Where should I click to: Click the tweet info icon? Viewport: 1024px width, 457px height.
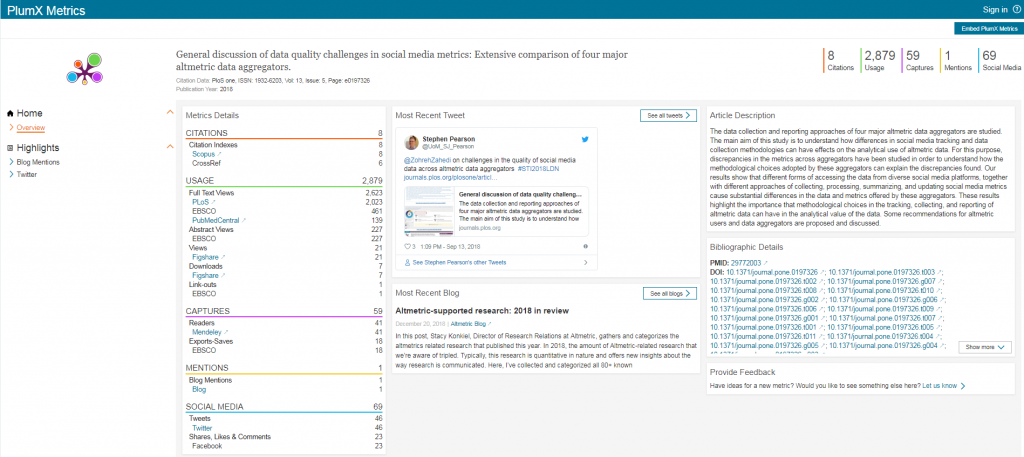point(585,245)
